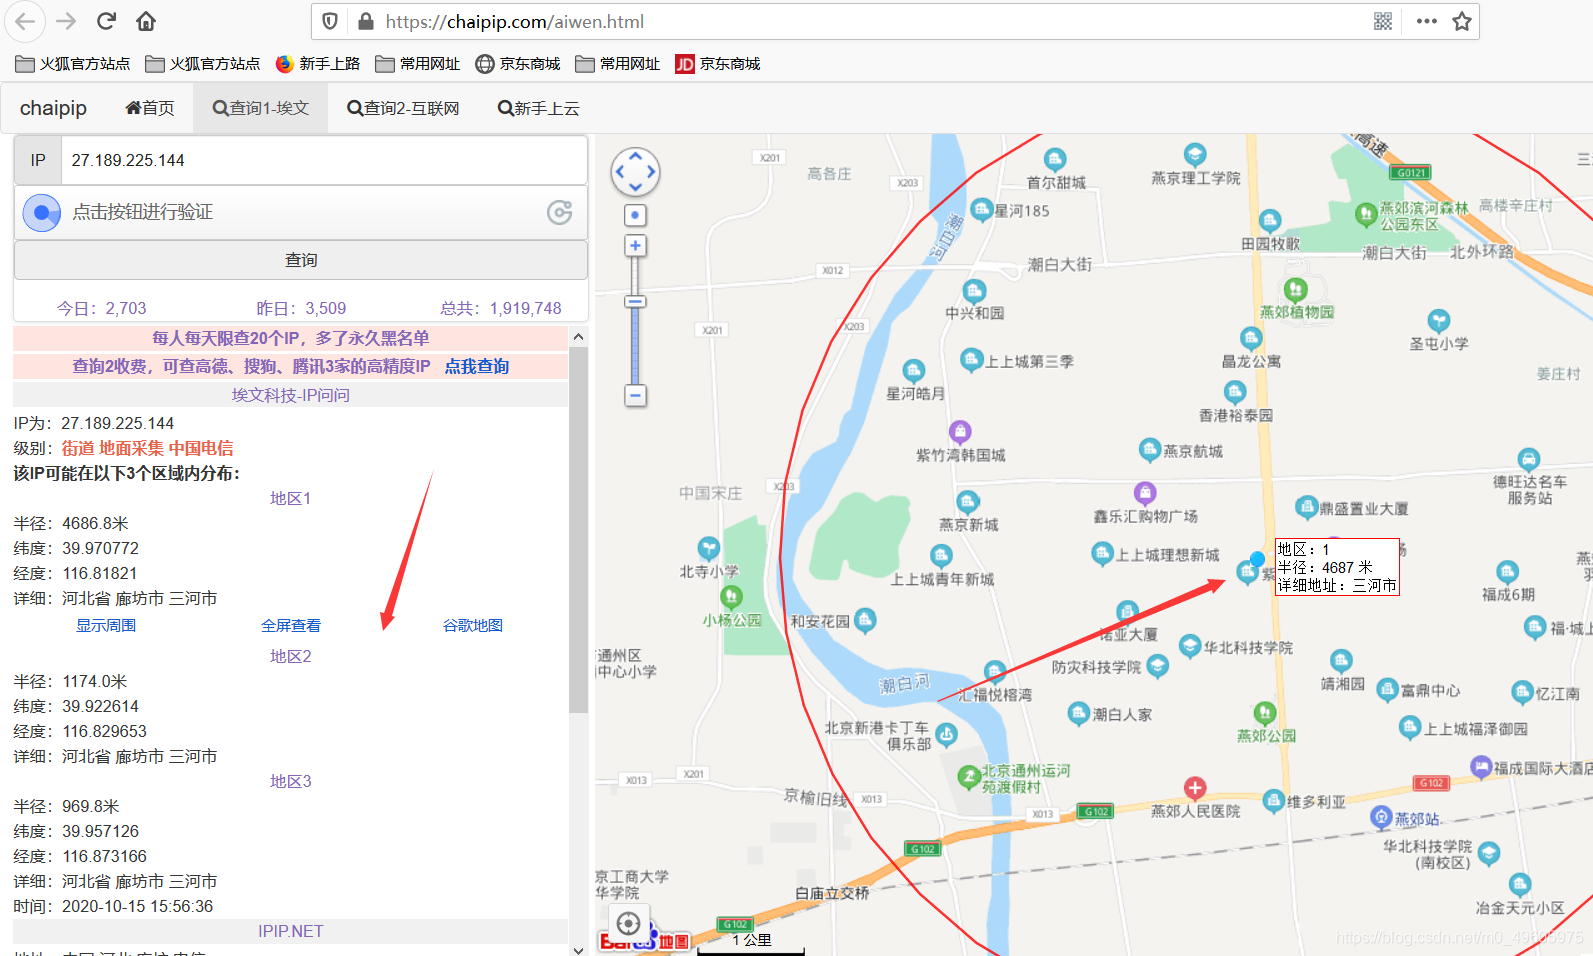This screenshot has height=956, width=1593.
Task: Click the IPIP.NET section header
Action: coord(291,931)
